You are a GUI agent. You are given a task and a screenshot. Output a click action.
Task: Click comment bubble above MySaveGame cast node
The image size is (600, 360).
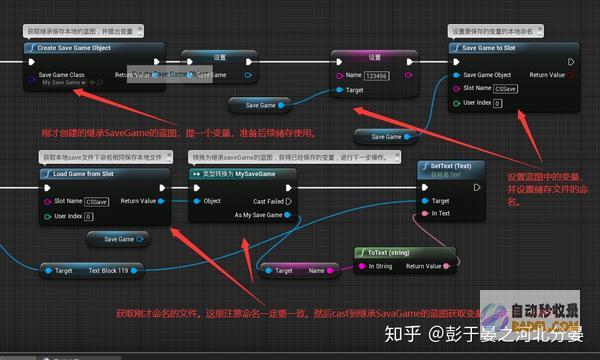point(294,157)
